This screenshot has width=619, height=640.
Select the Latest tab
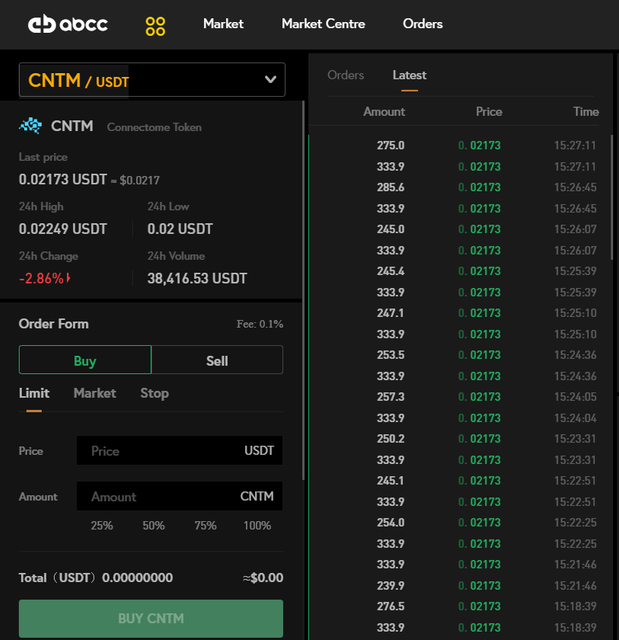pyautogui.click(x=409, y=75)
